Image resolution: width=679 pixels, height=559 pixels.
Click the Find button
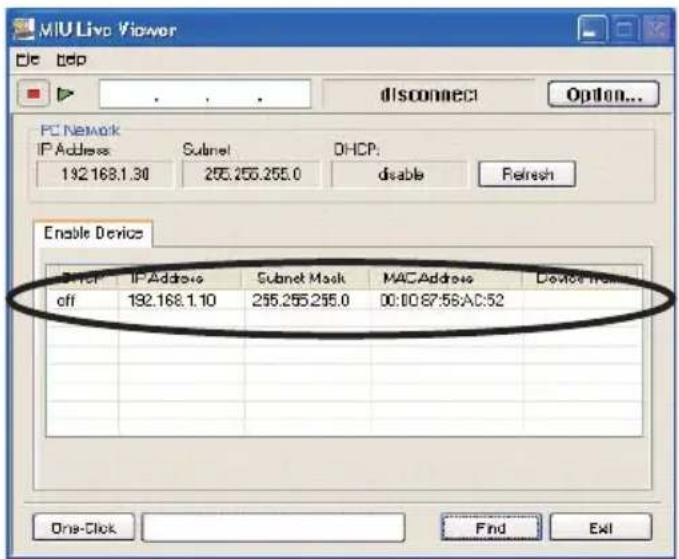pos(491,528)
